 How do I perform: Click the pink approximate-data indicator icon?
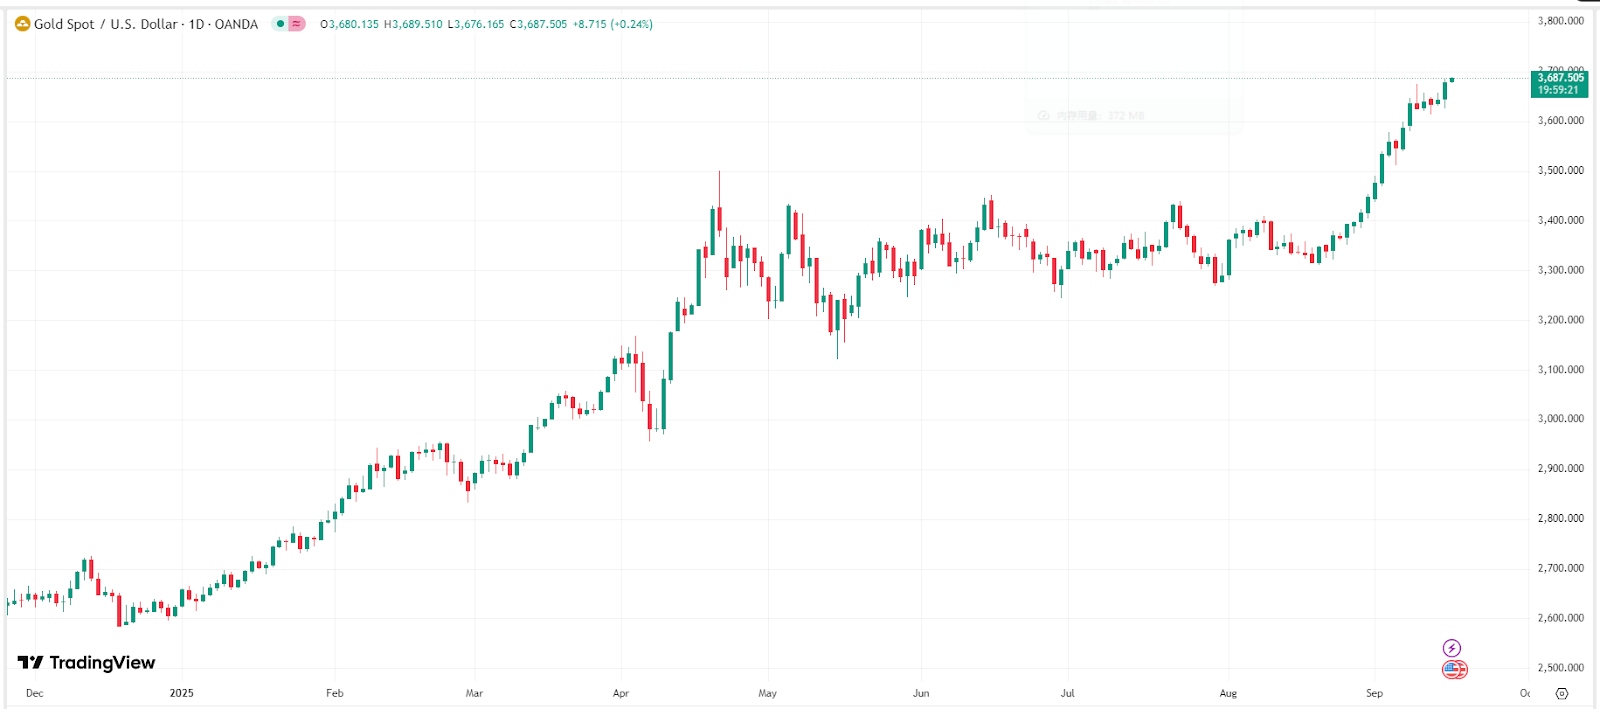pos(297,24)
